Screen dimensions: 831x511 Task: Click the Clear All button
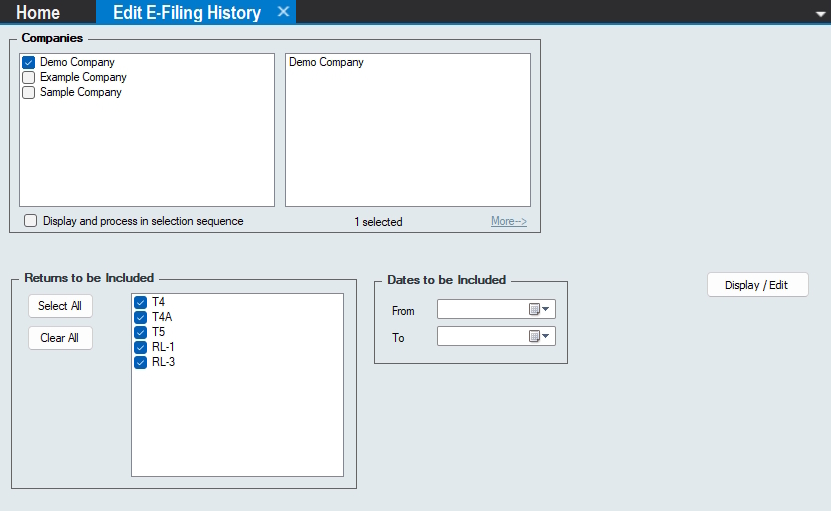pyautogui.click(x=60, y=338)
